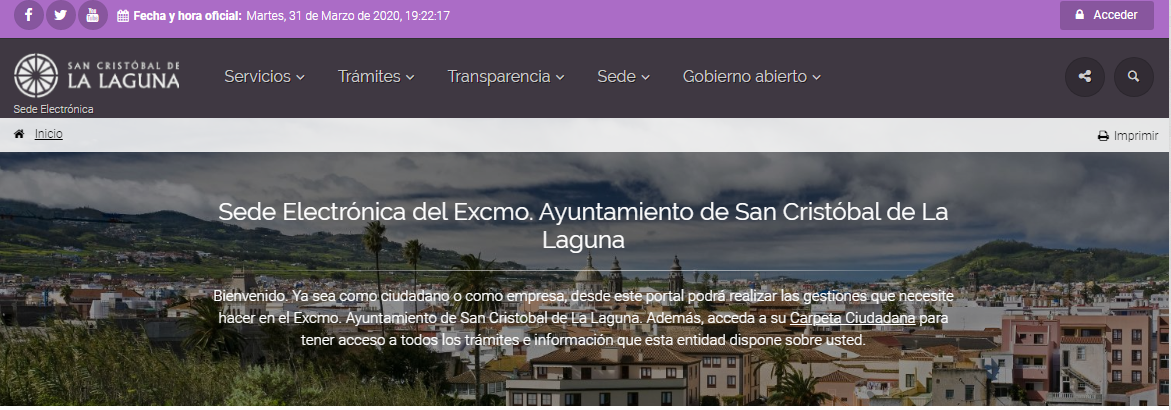Expand the Sede menu
Screen dimensions: 1171x410
point(624,76)
